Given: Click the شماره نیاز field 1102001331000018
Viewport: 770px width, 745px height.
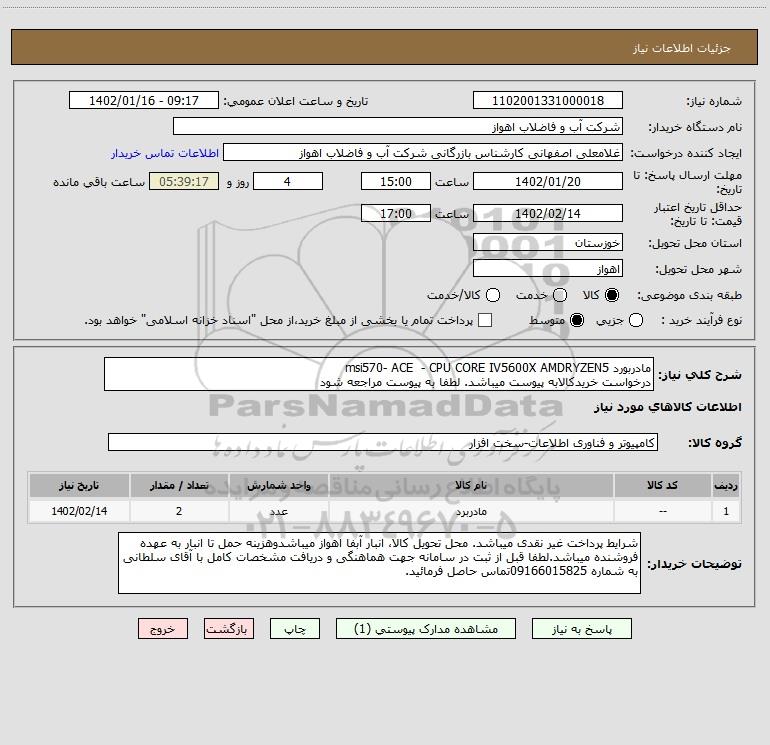Looking at the screenshot, I should tap(548, 101).
